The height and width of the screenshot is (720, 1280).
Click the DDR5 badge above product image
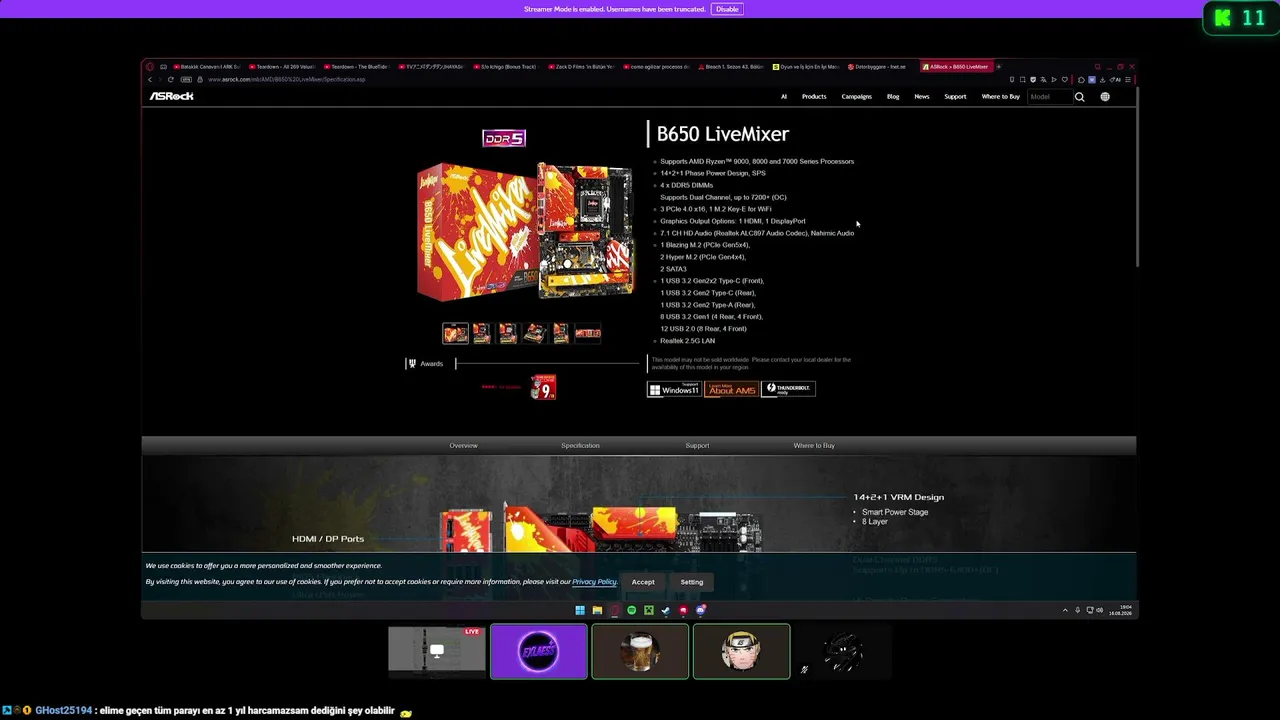(x=504, y=138)
